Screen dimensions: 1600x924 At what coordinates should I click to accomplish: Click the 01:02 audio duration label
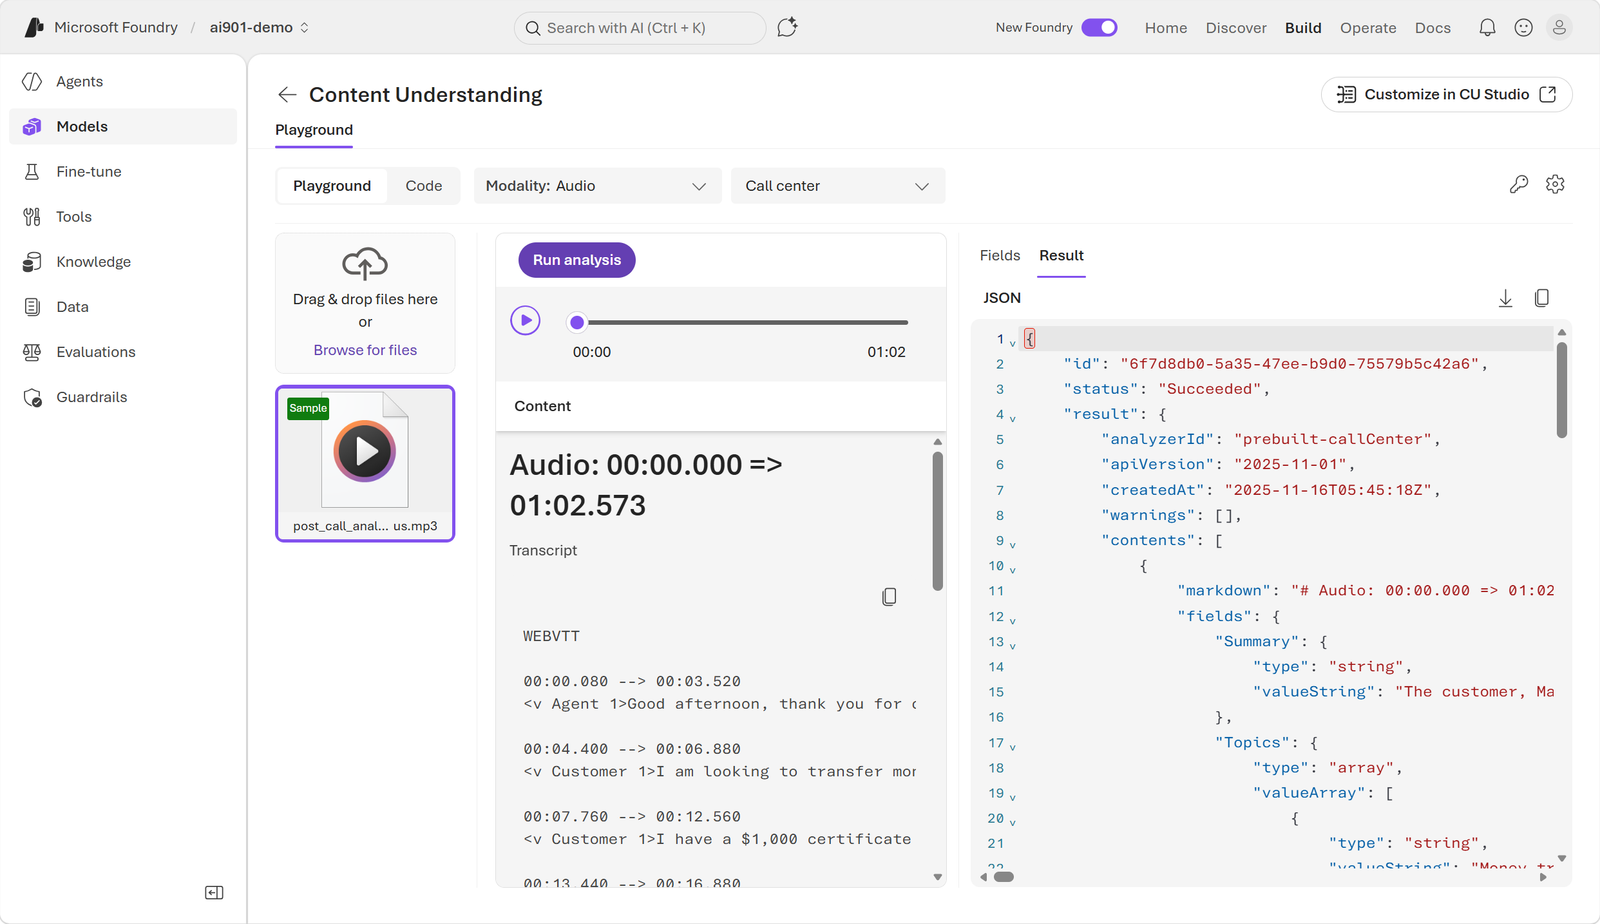pos(886,352)
